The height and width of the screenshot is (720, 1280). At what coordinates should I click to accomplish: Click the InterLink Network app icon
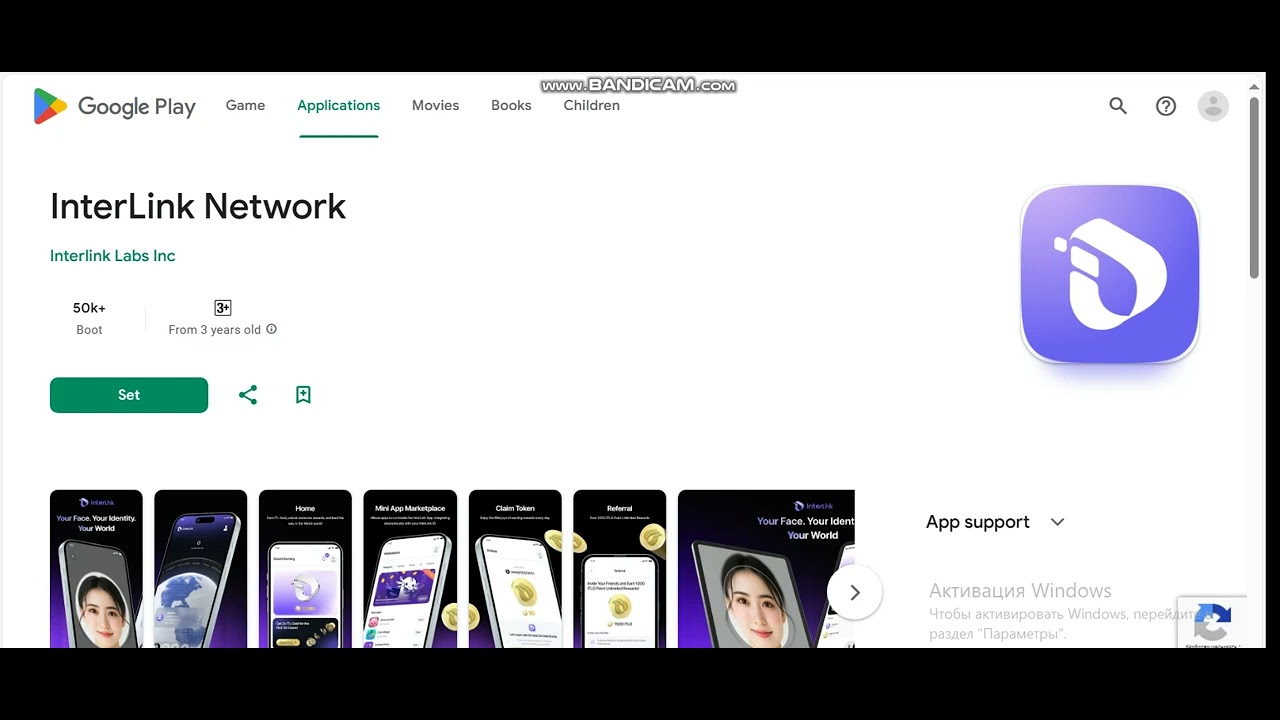coord(1110,274)
